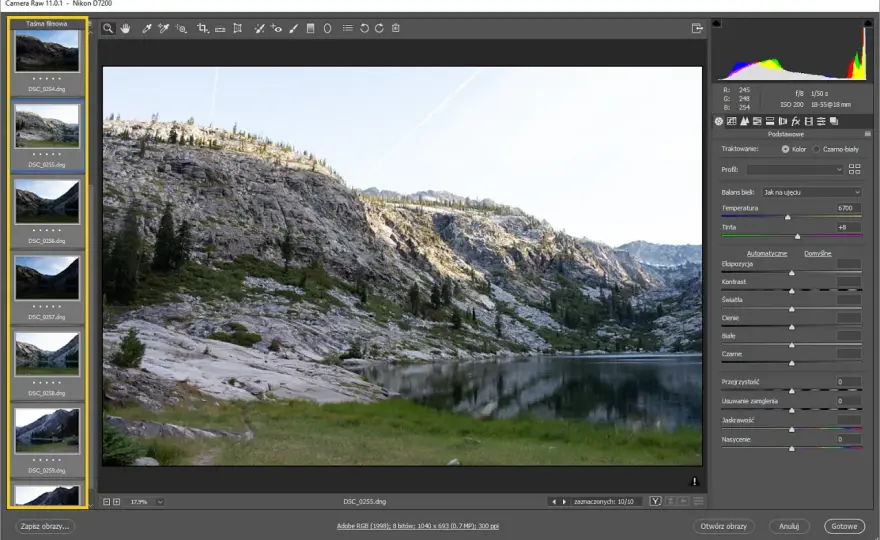This screenshot has height=540, width=880.
Task: Open preview options menu icon
Action: click(x=698, y=501)
